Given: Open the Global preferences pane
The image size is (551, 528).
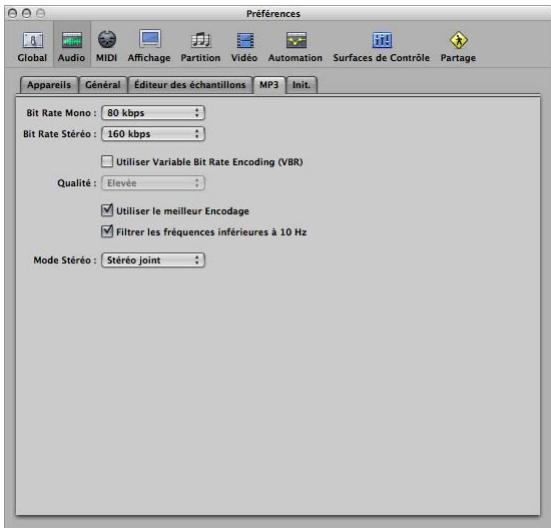Looking at the screenshot, I should point(32,46).
